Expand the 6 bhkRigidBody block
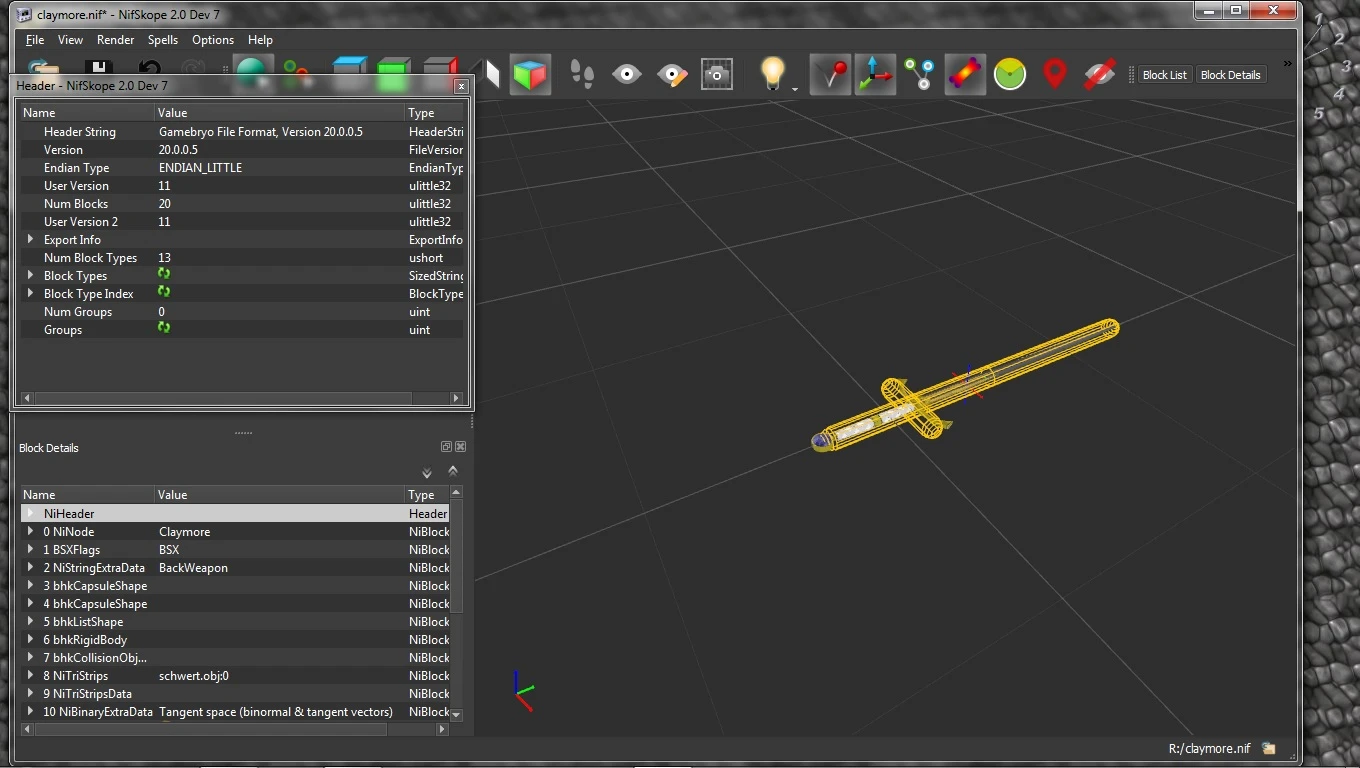1360x768 pixels. click(30, 639)
